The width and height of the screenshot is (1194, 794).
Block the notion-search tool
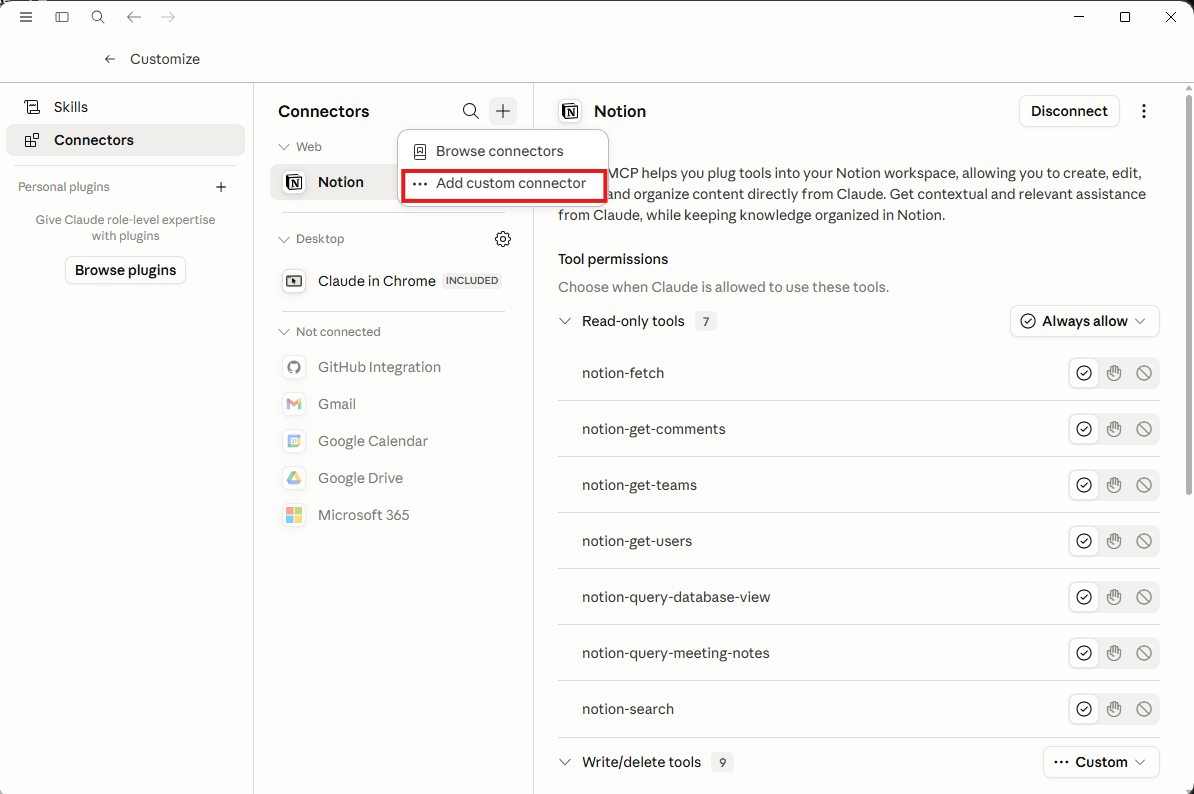pyautogui.click(x=1144, y=709)
